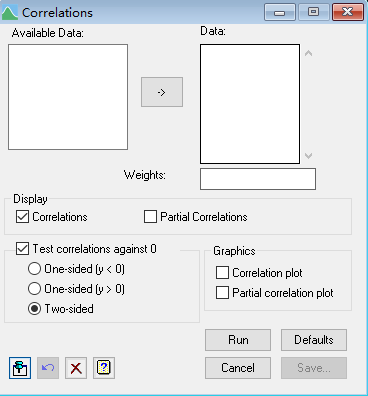Focus the Weights input field
368x396 pixels.
pyautogui.click(x=258, y=179)
